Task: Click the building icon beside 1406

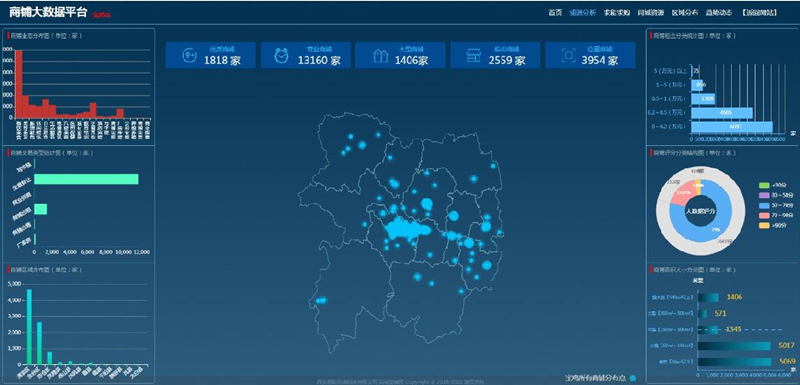Action: (380, 56)
